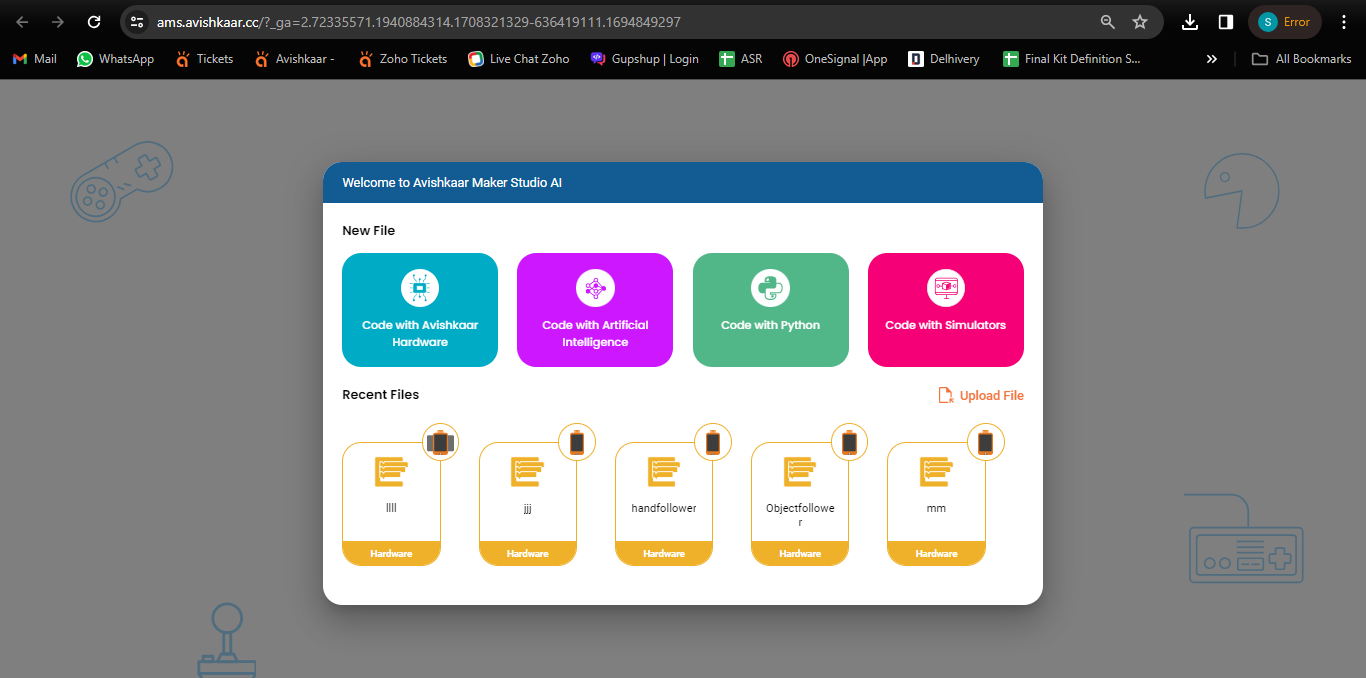The height and width of the screenshot is (678, 1366).
Task: Choose Code with Python card
Action: pyautogui.click(x=771, y=310)
